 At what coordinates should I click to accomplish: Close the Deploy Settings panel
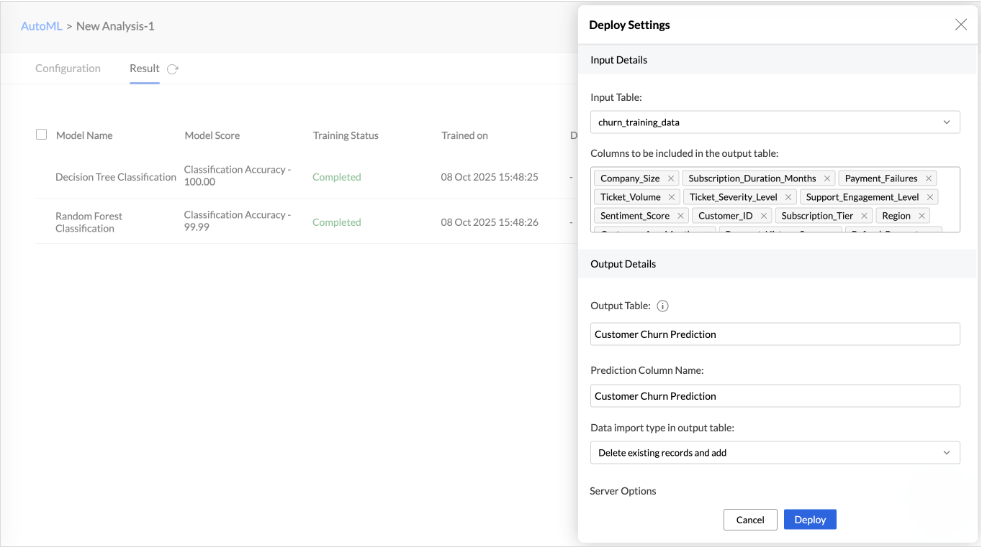[960, 25]
